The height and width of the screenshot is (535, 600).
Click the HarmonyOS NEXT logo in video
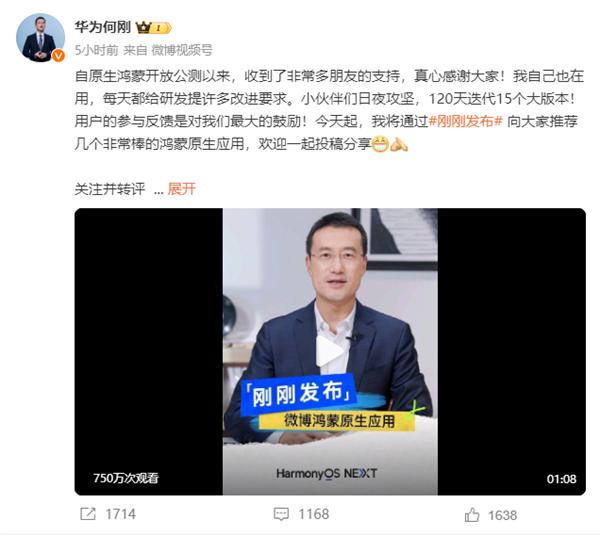click(x=327, y=474)
